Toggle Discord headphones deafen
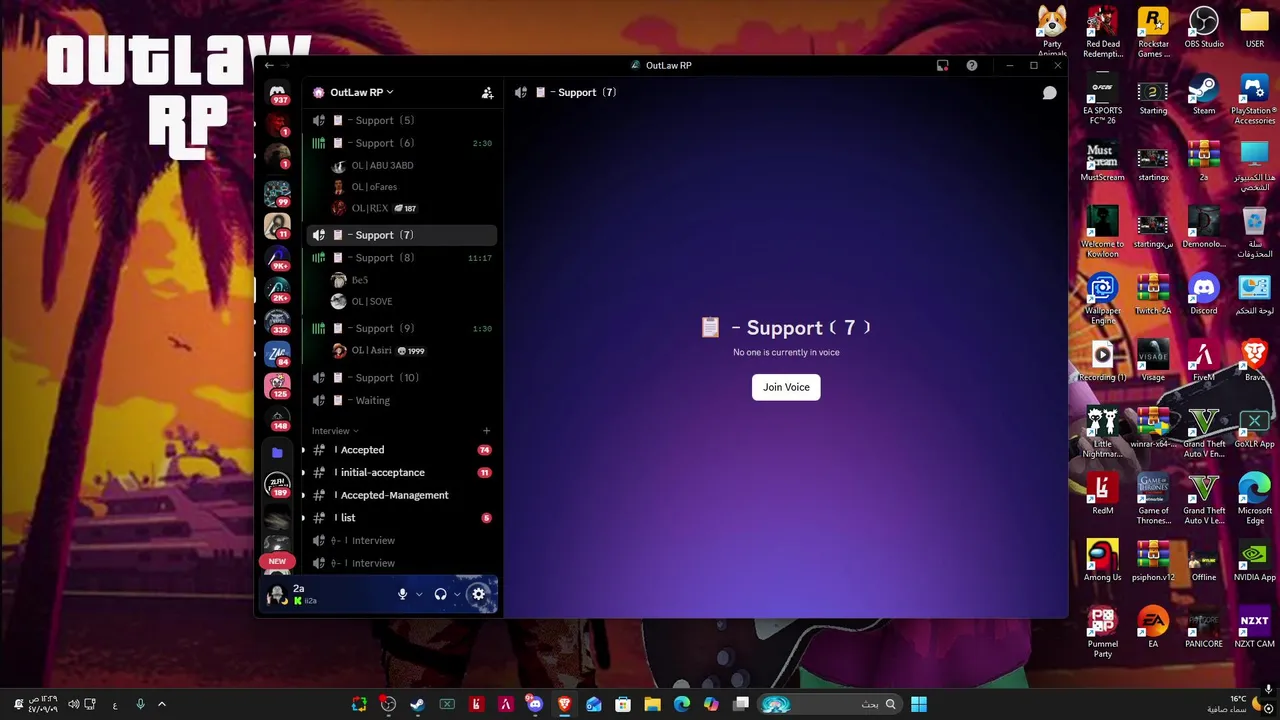 pyautogui.click(x=440, y=594)
